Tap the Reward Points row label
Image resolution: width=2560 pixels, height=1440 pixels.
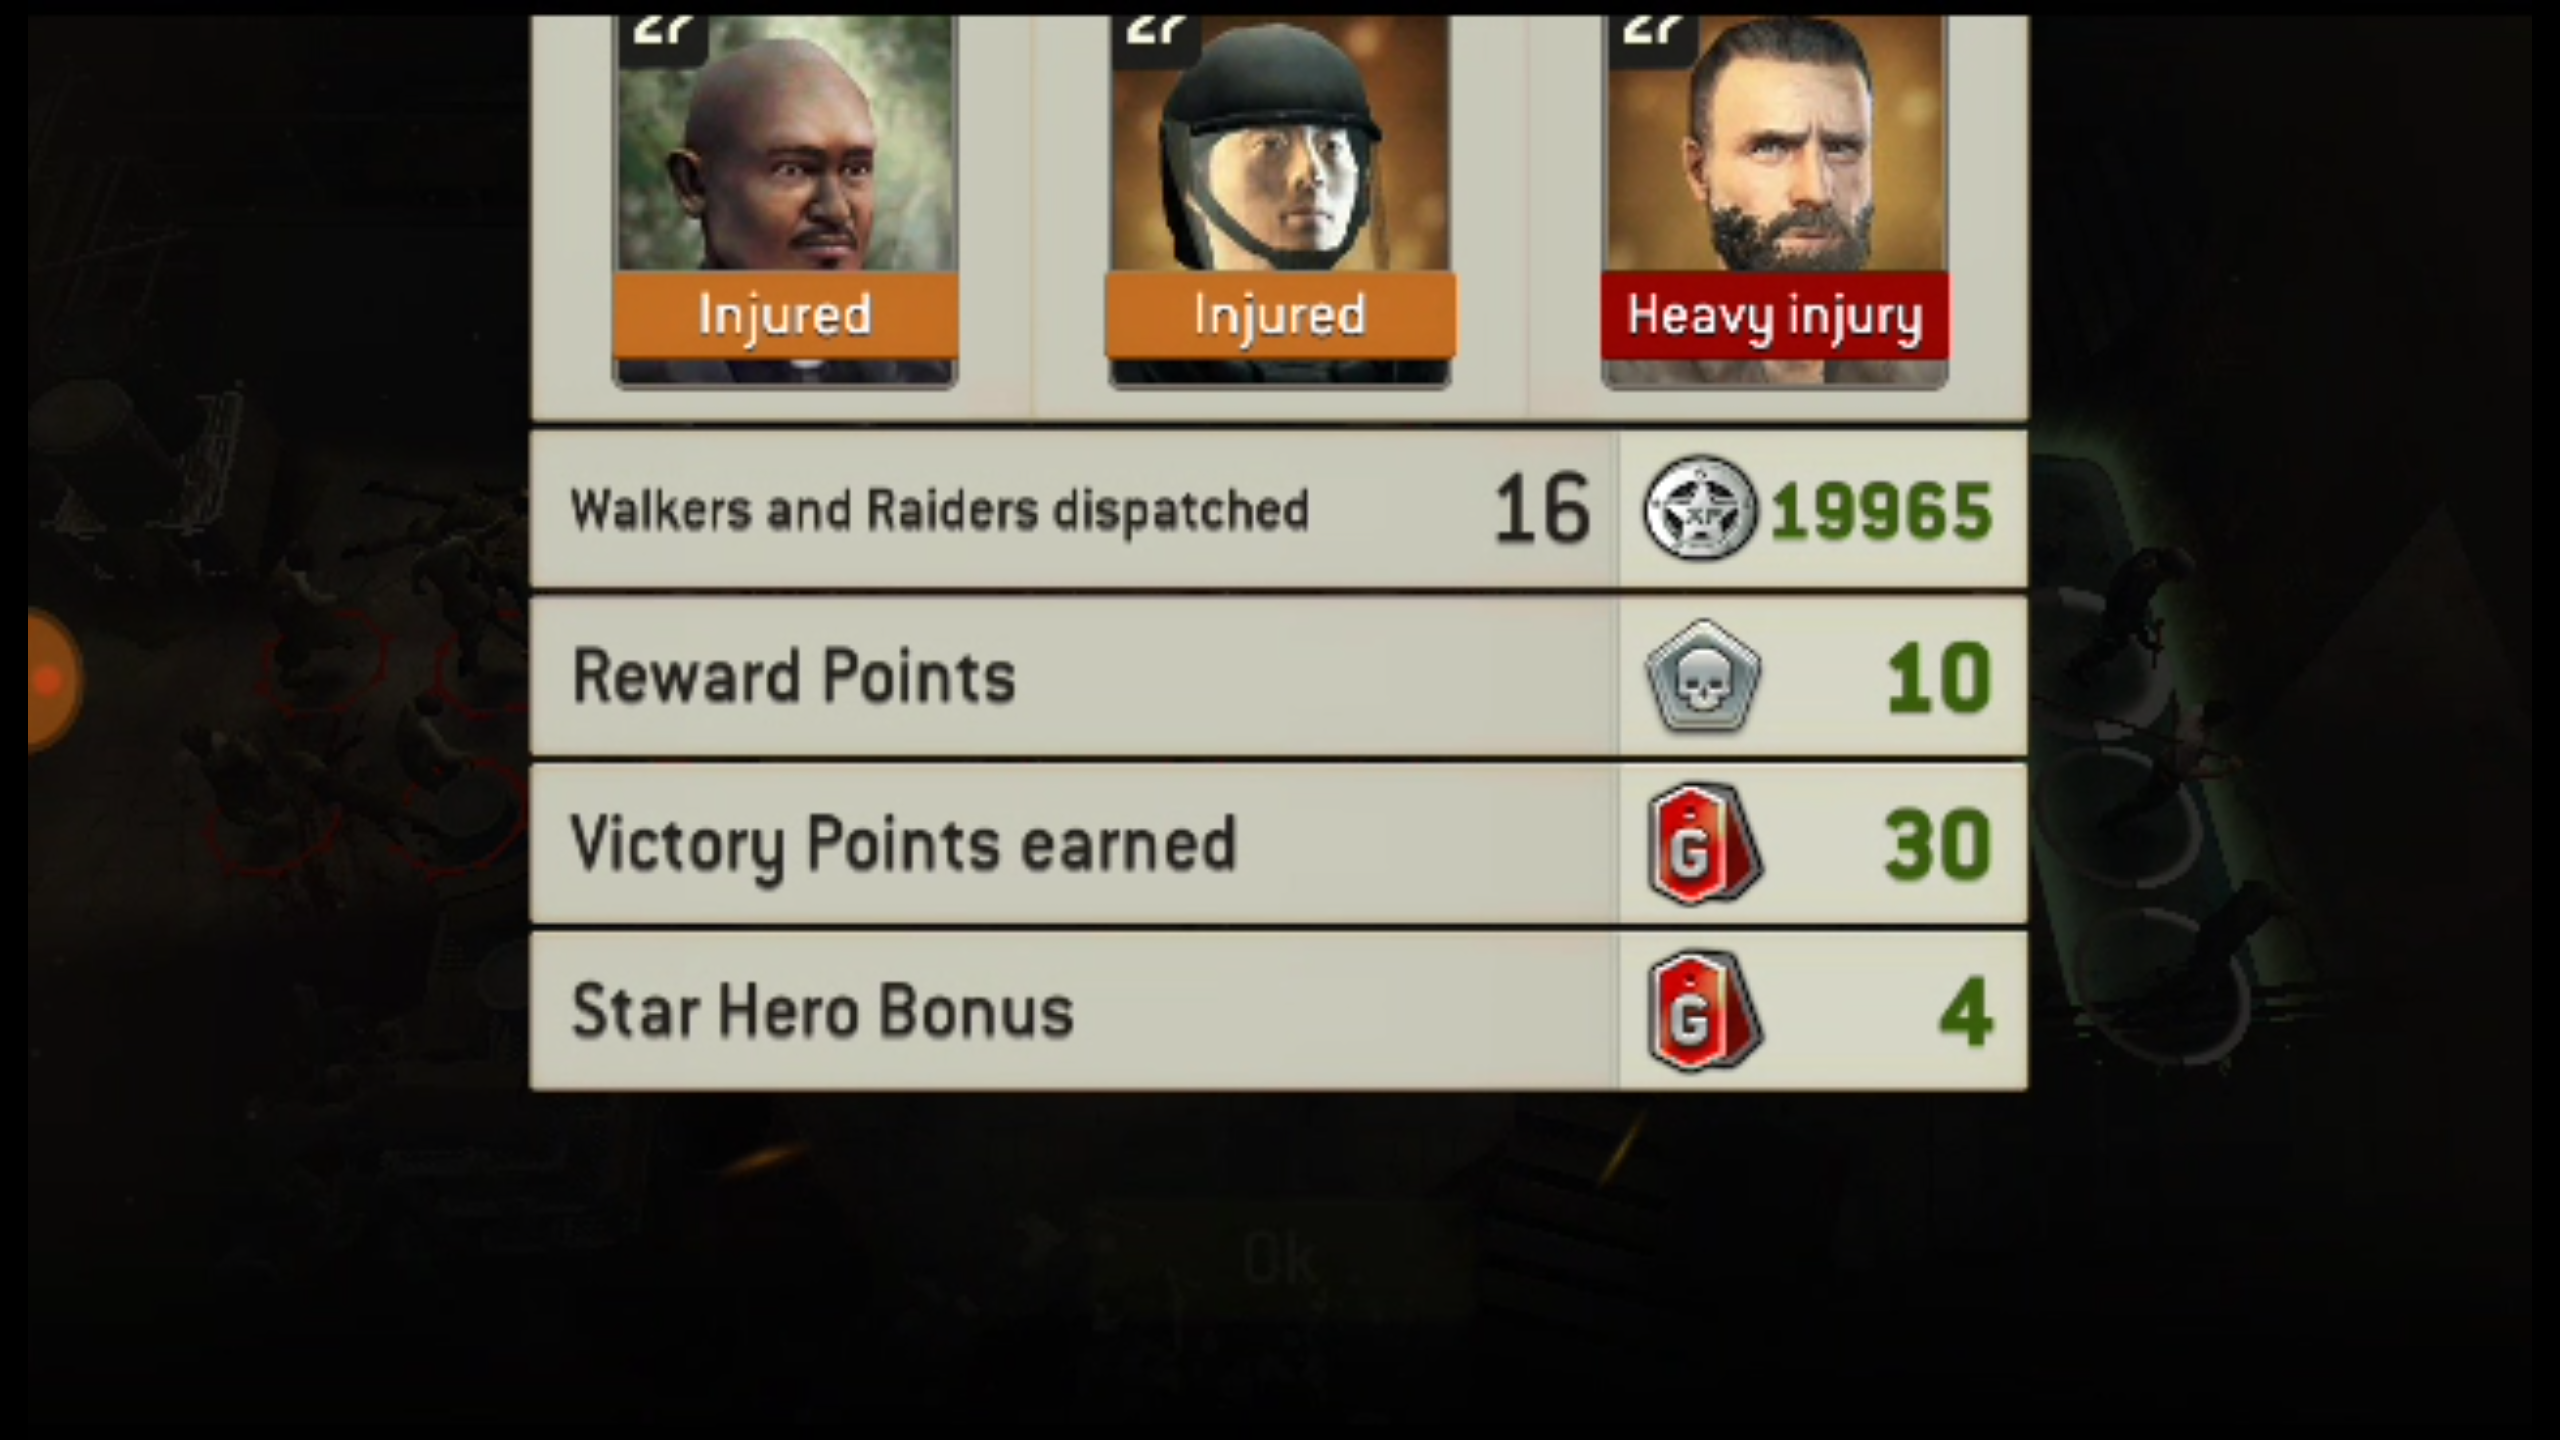[x=794, y=677]
